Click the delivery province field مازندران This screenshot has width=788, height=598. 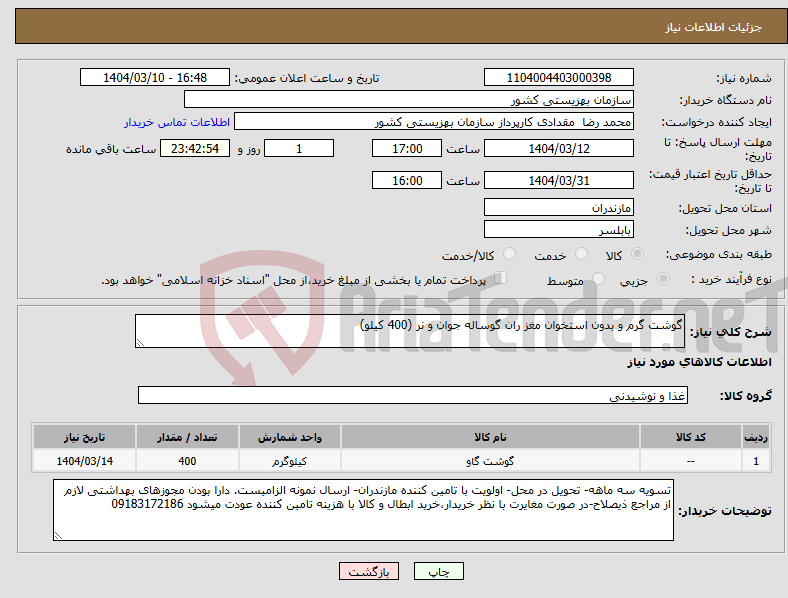click(x=558, y=207)
